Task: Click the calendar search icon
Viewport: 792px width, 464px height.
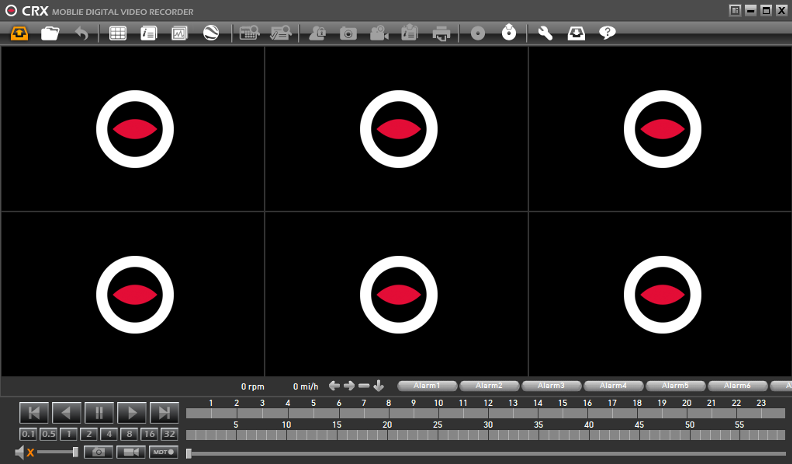Action: [x=249, y=33]
